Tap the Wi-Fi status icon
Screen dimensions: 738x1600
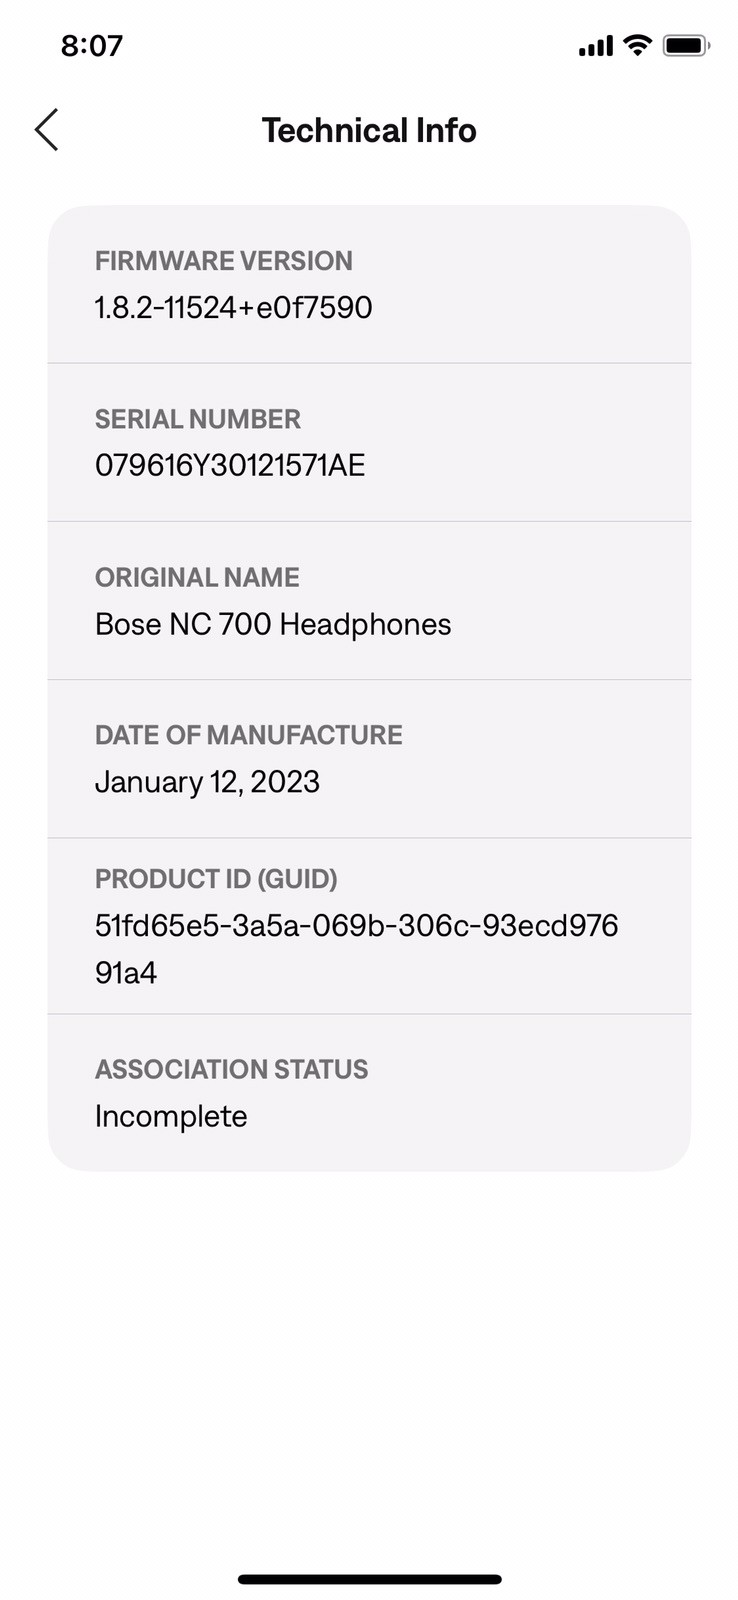click(x=636, y=45)
